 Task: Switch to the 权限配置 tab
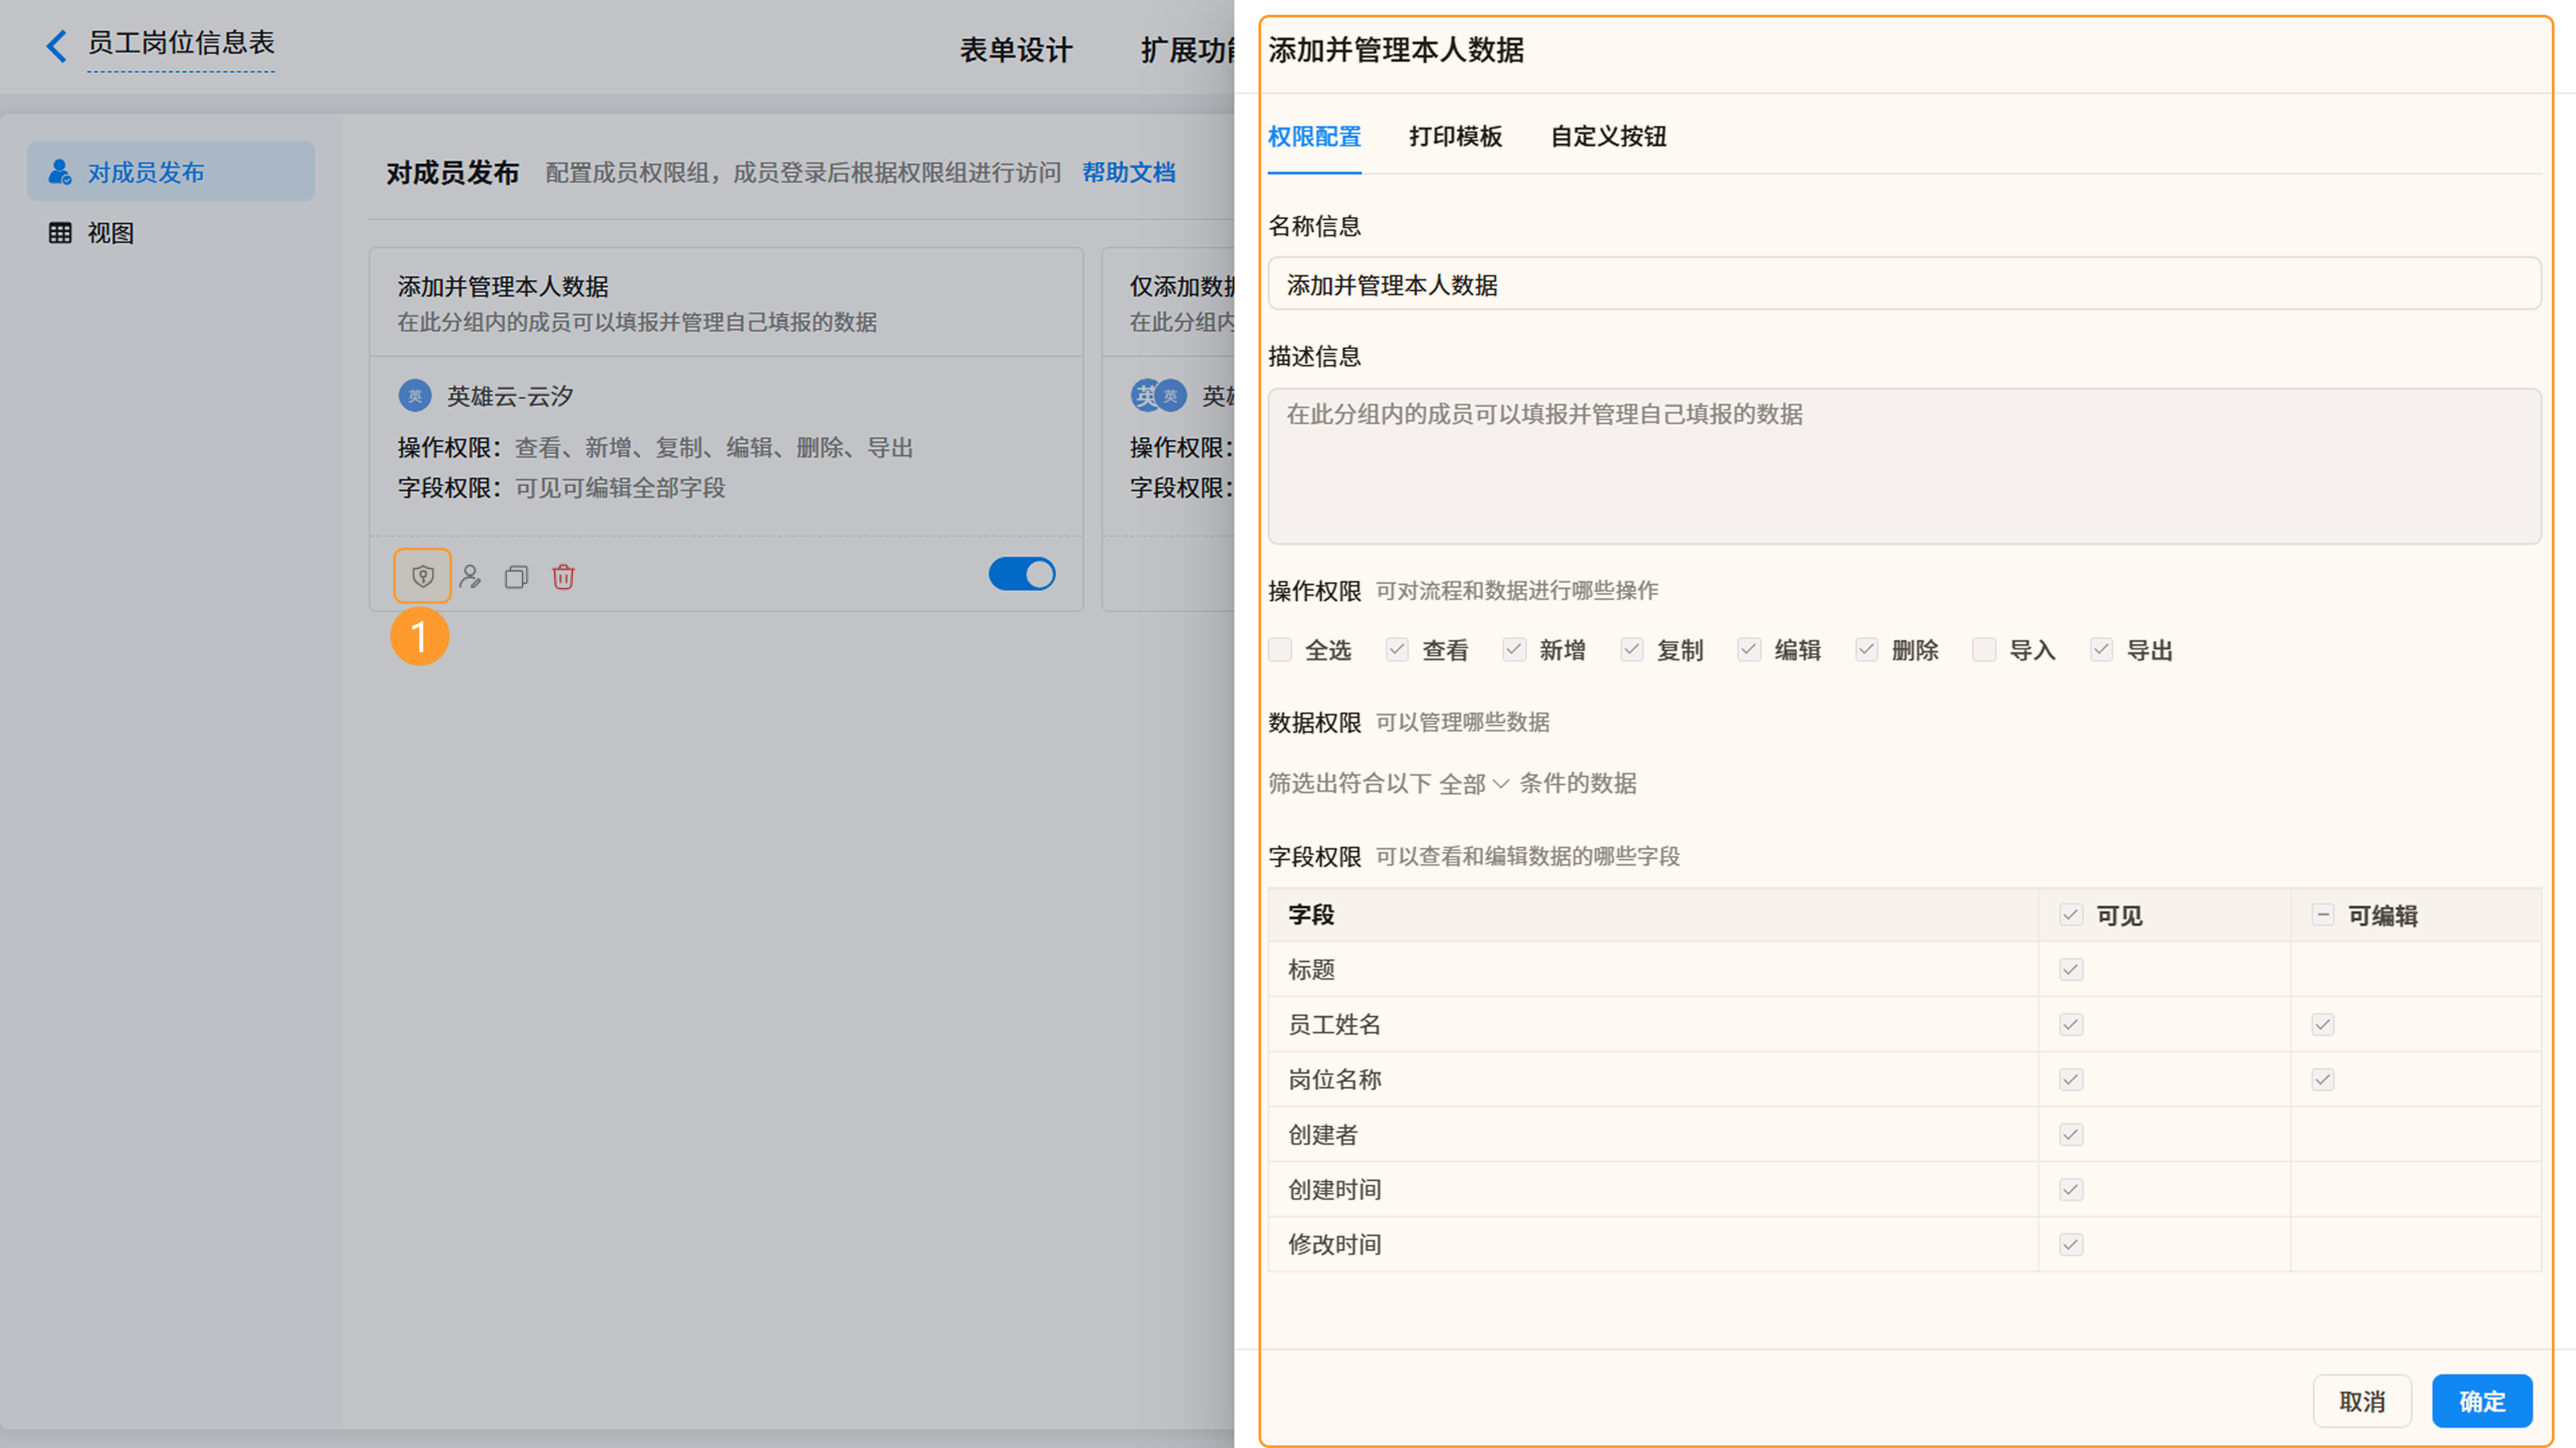(x=1314, y=137)
